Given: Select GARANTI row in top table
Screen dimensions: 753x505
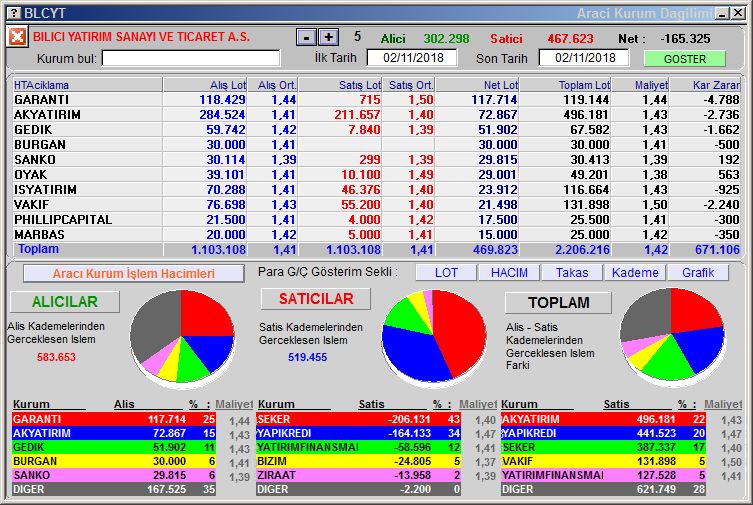Looking at the screenshot, I should point(376,100).
